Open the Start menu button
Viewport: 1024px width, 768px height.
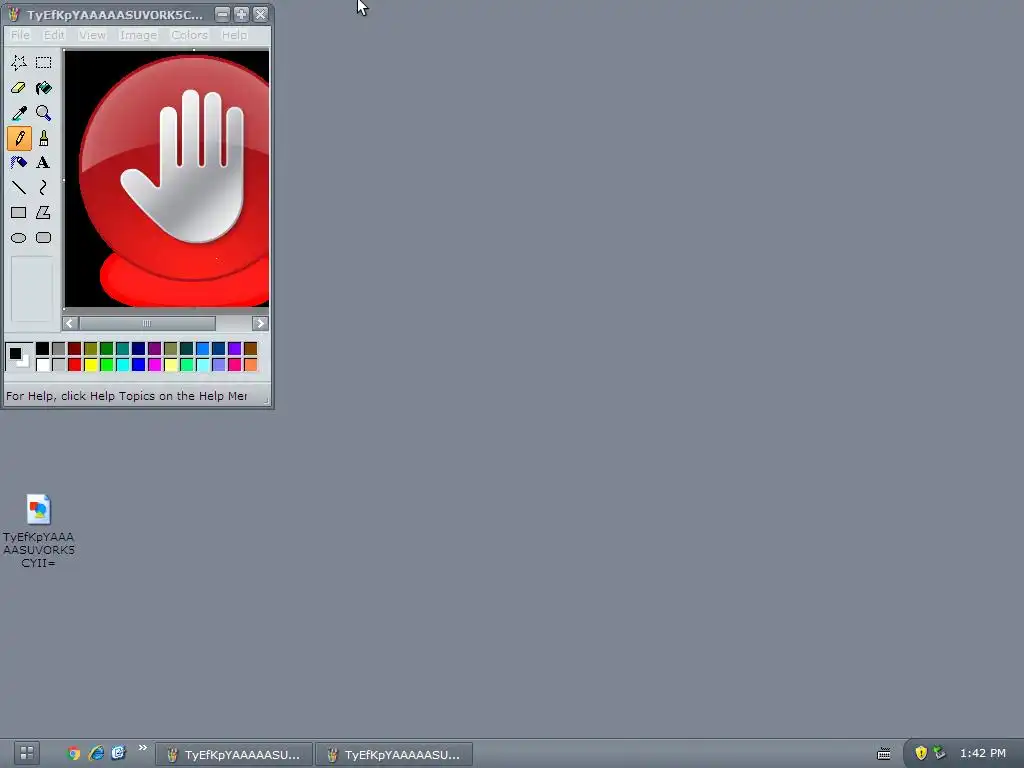pyautogui.click(x=27, y=752)
